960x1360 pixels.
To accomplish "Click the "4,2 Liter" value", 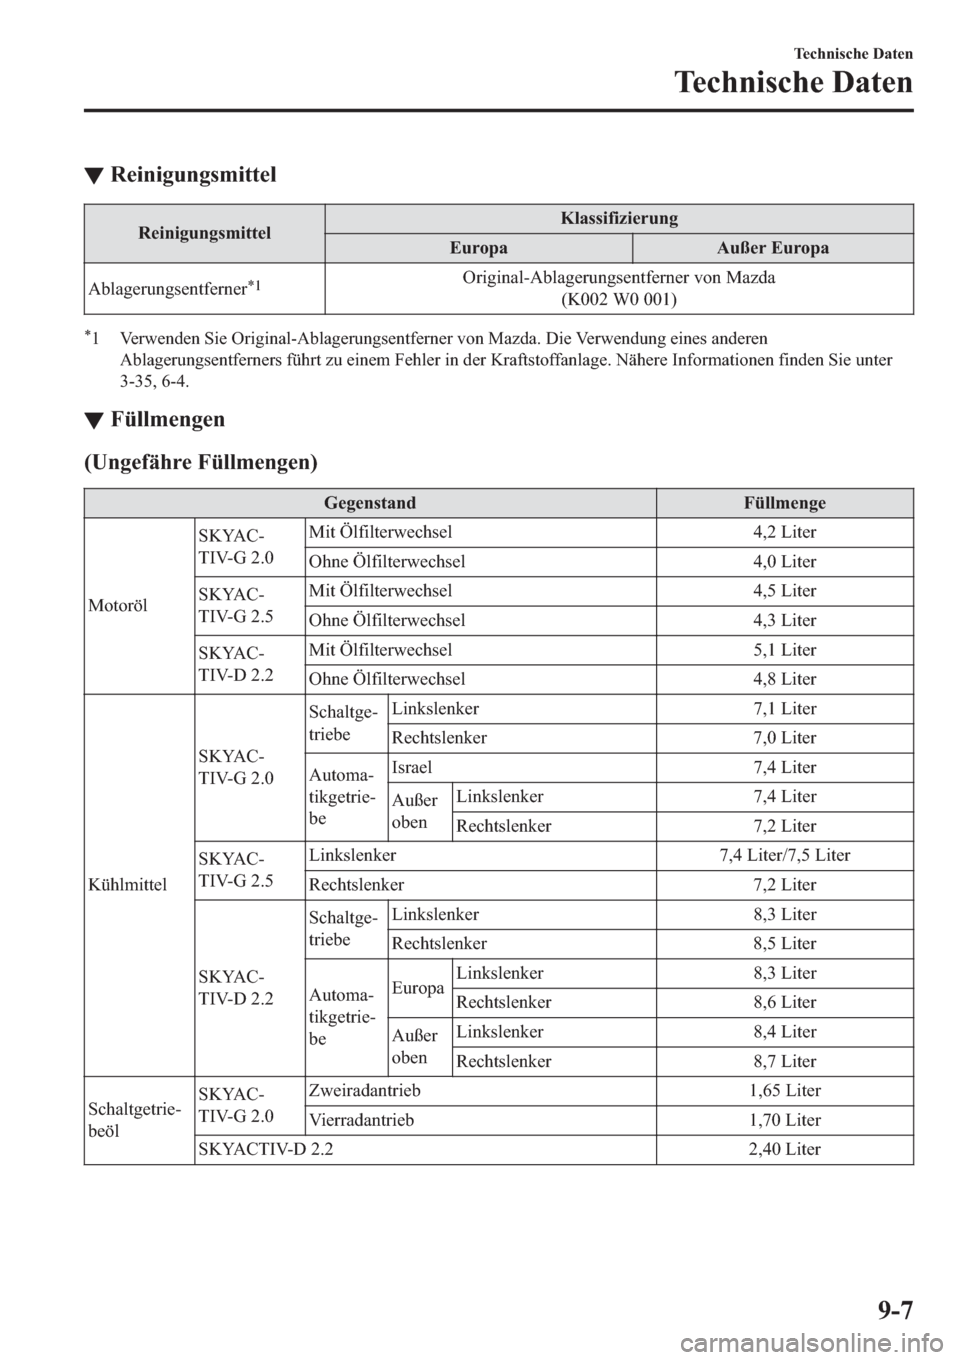I will pos(785,532).
